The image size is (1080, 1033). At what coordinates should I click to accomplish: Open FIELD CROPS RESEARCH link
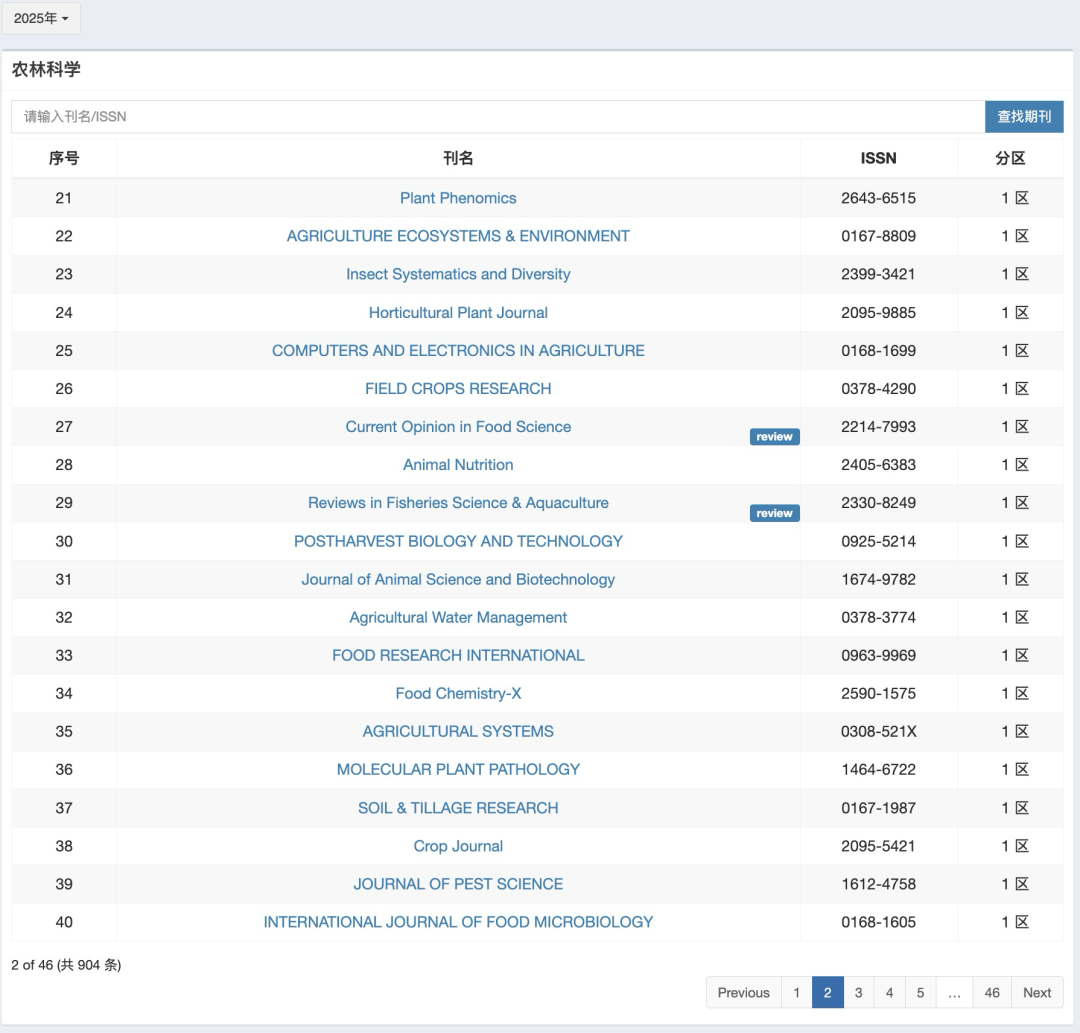click(x=458, y=388)
